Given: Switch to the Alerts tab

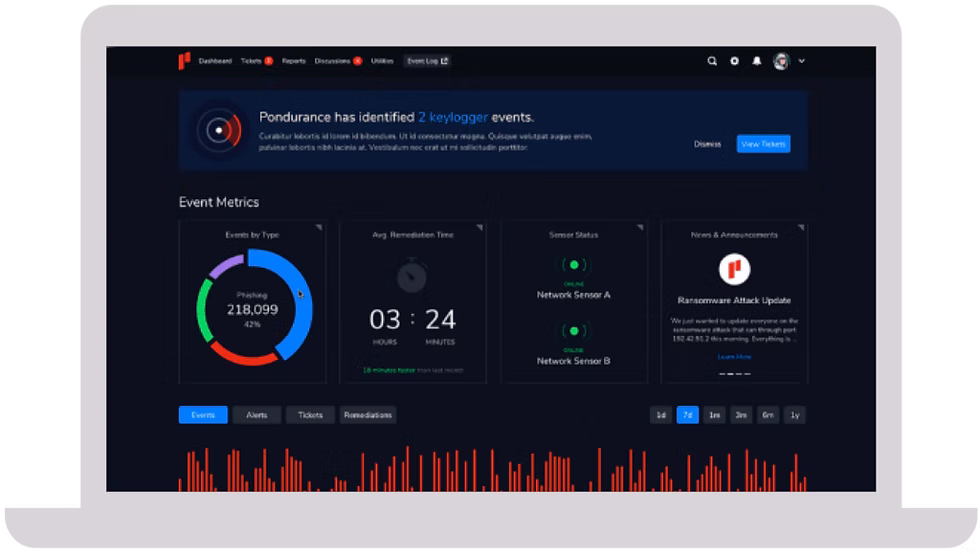Looking at the screenshot, I should click(x=257, y=415).
